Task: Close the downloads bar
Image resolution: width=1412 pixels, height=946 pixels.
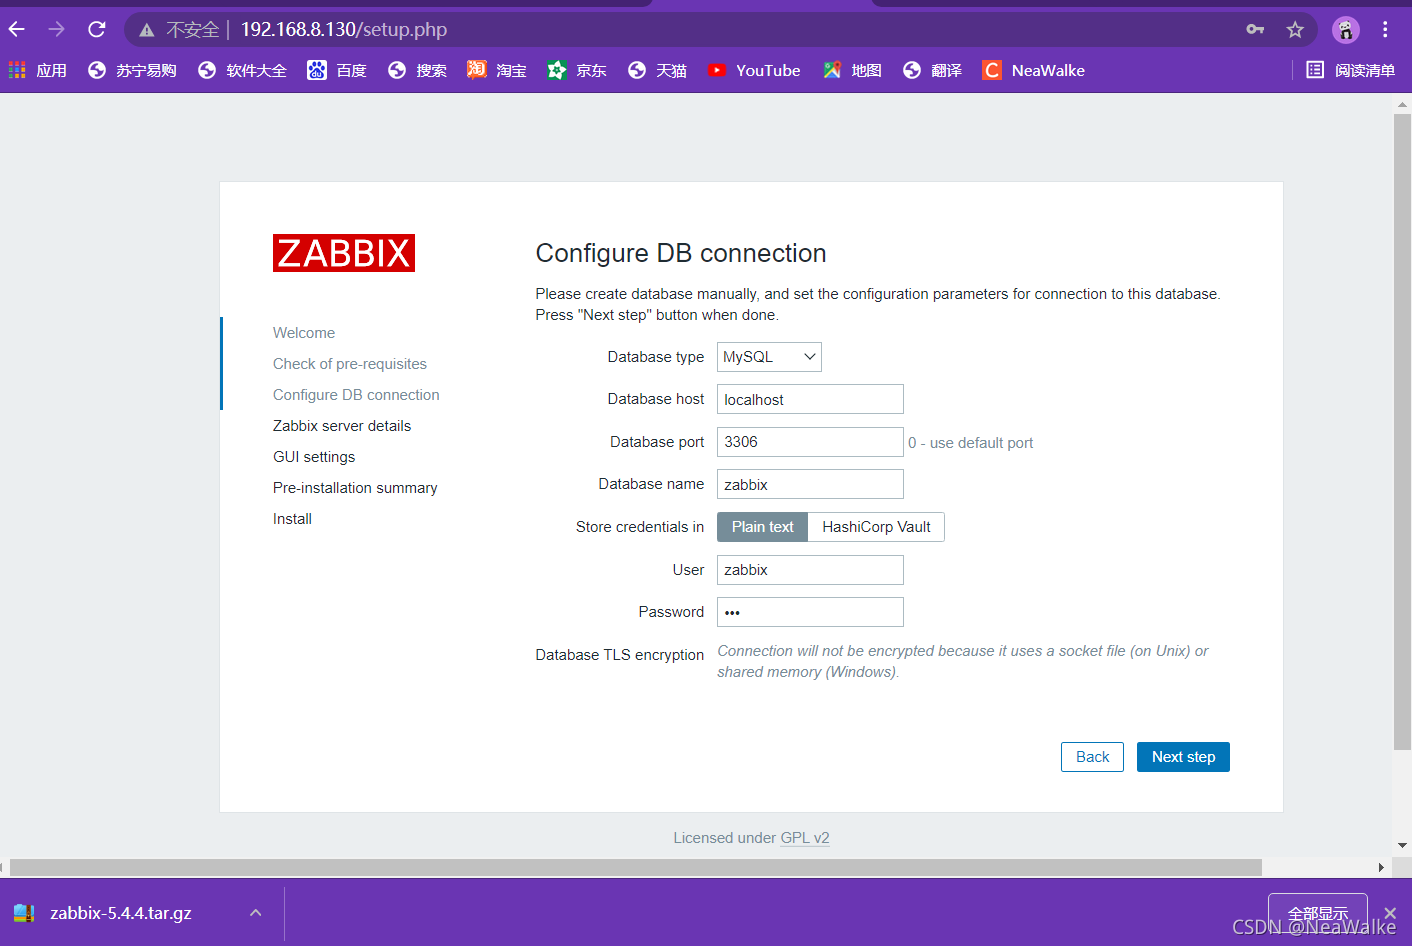Action: click(1390, 913)
